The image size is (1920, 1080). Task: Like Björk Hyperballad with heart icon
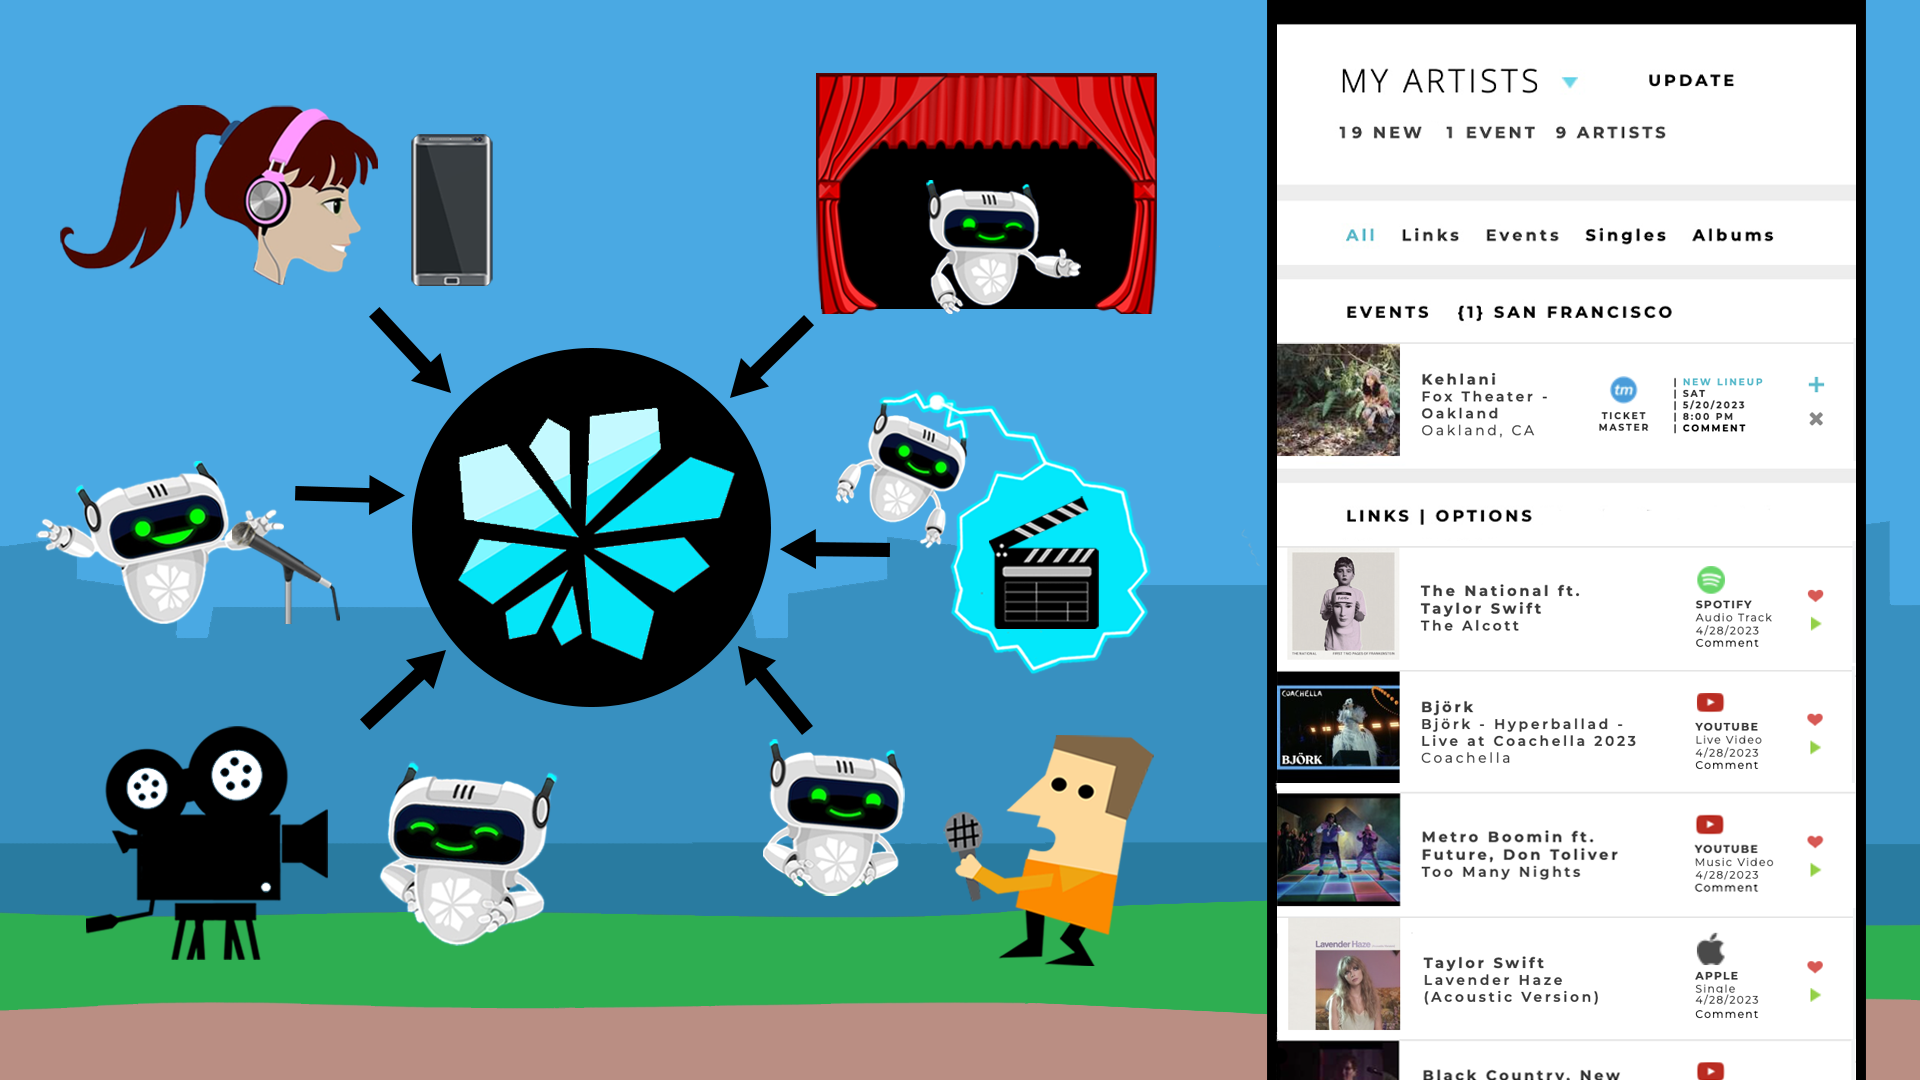pos(1815,720)
